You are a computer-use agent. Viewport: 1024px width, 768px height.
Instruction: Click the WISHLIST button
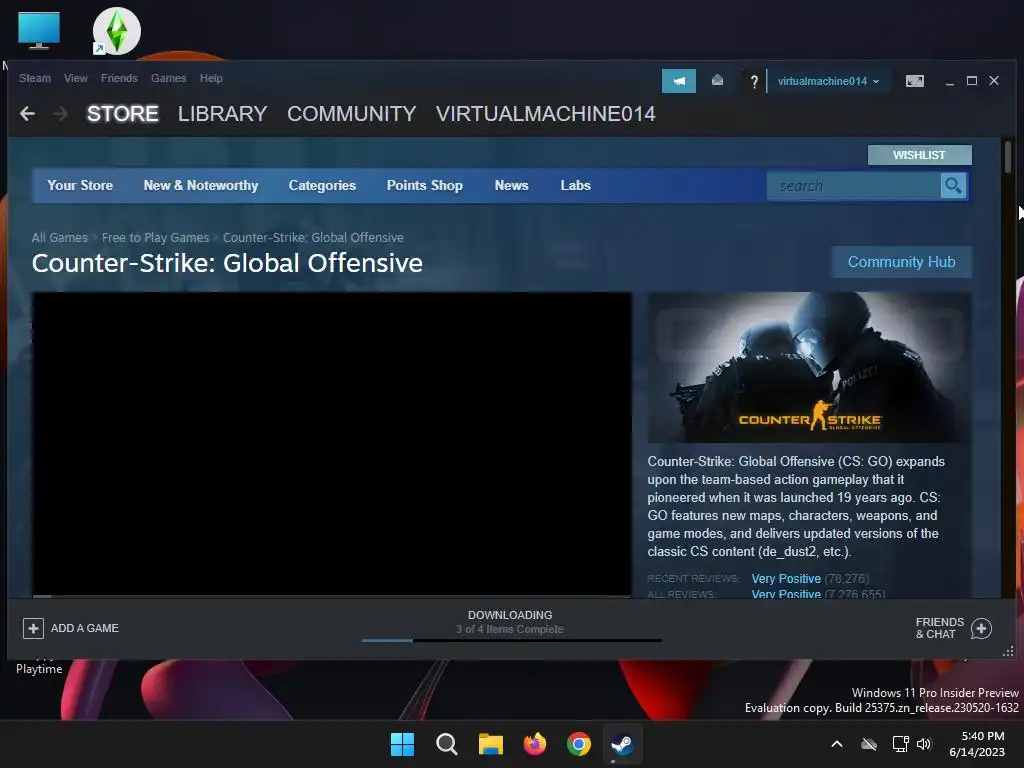tap(920, 155)
